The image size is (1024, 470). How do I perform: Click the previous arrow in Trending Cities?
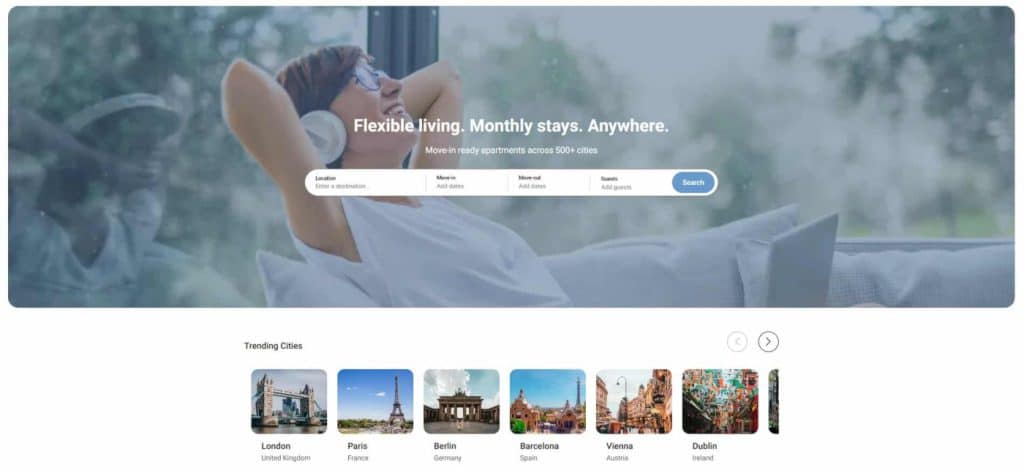[x=737, y=341]
